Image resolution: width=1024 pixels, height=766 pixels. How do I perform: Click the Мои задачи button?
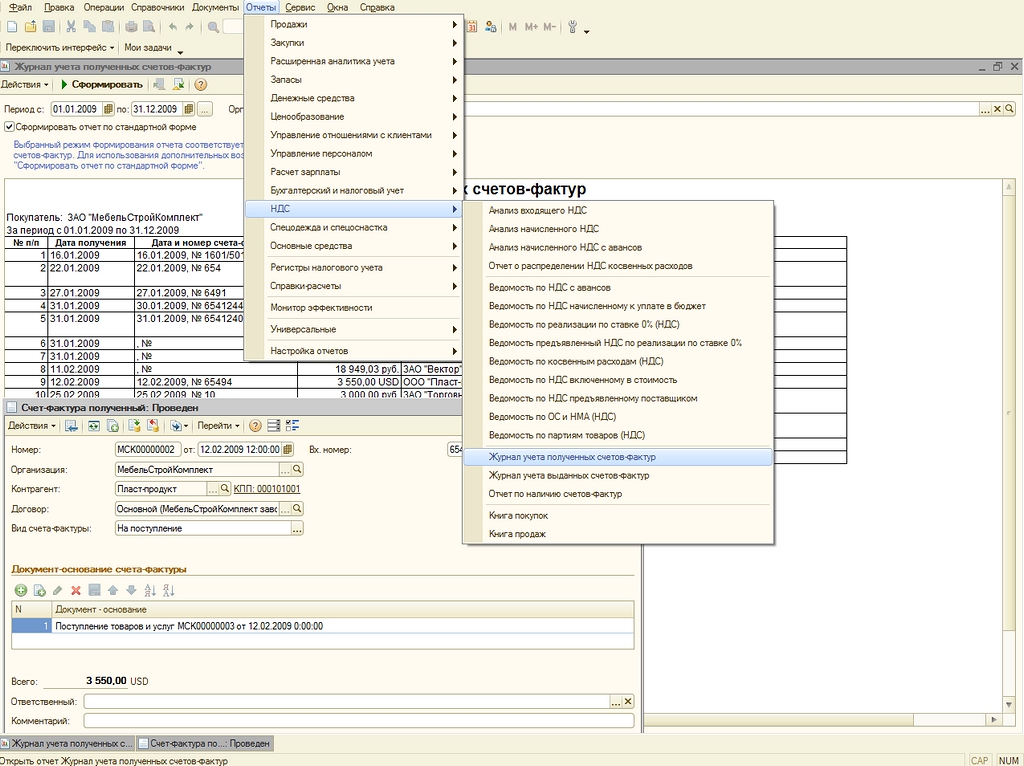148,48
